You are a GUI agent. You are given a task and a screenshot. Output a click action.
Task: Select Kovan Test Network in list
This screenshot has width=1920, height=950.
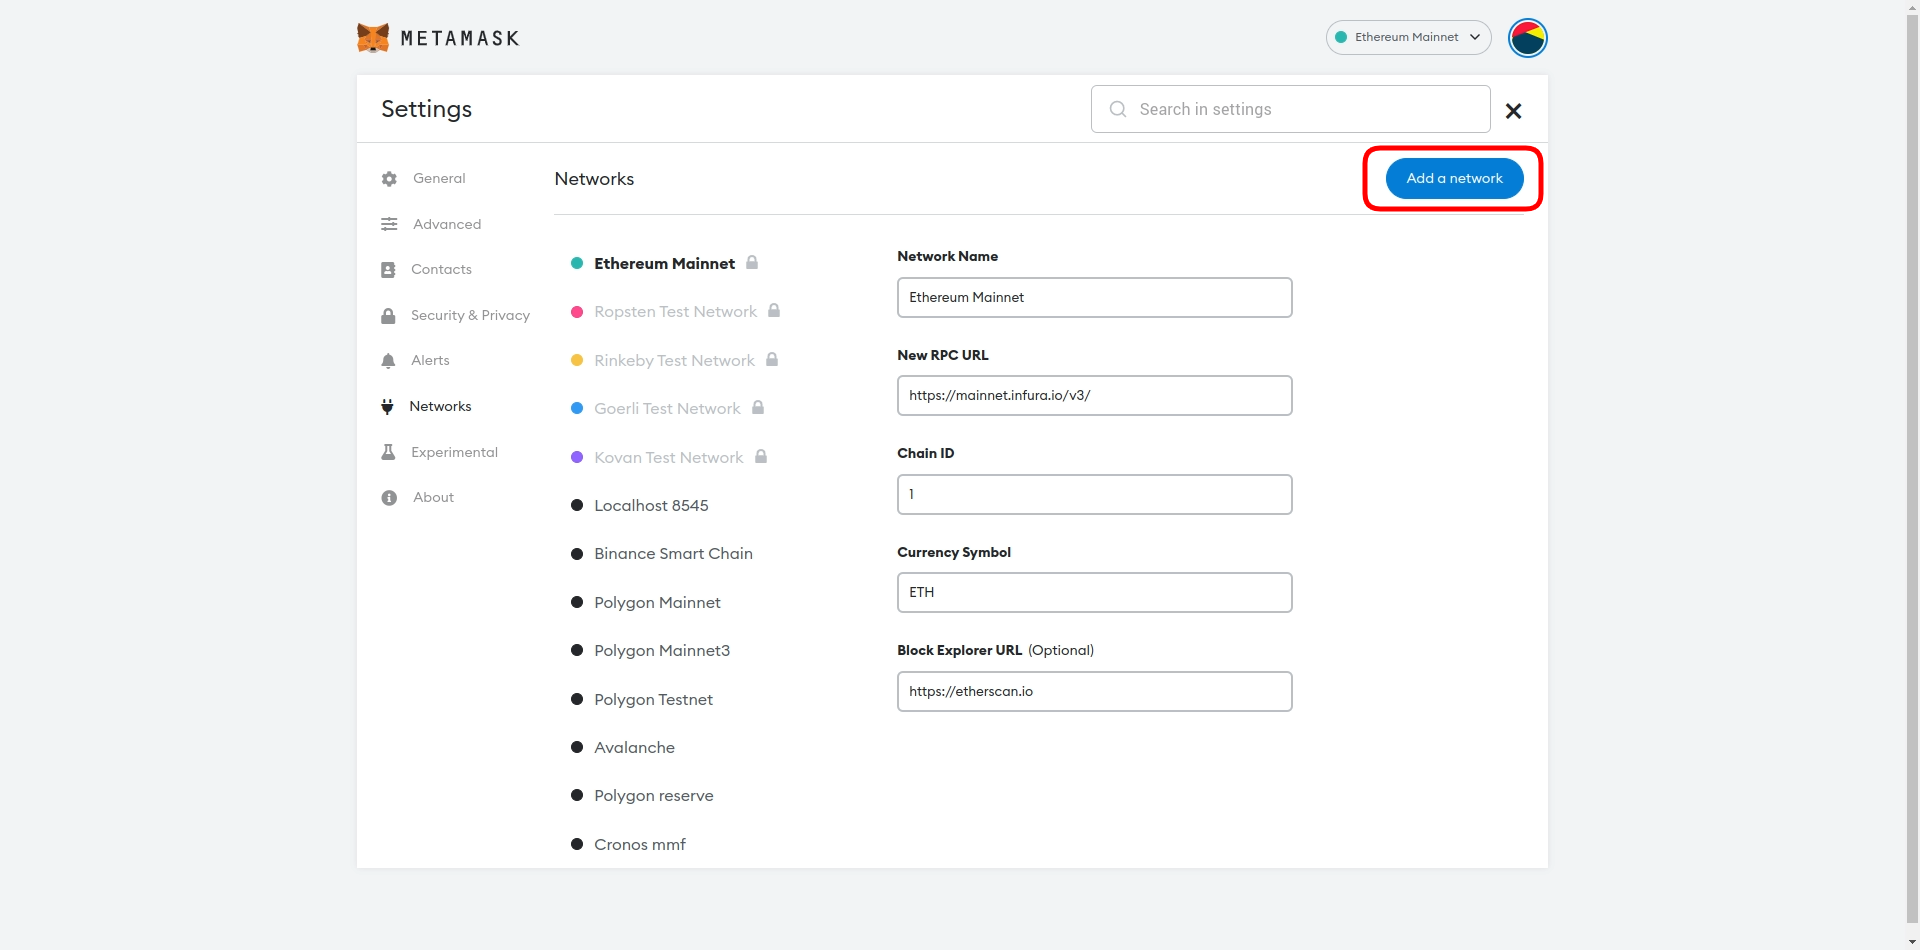click(668, 457)
